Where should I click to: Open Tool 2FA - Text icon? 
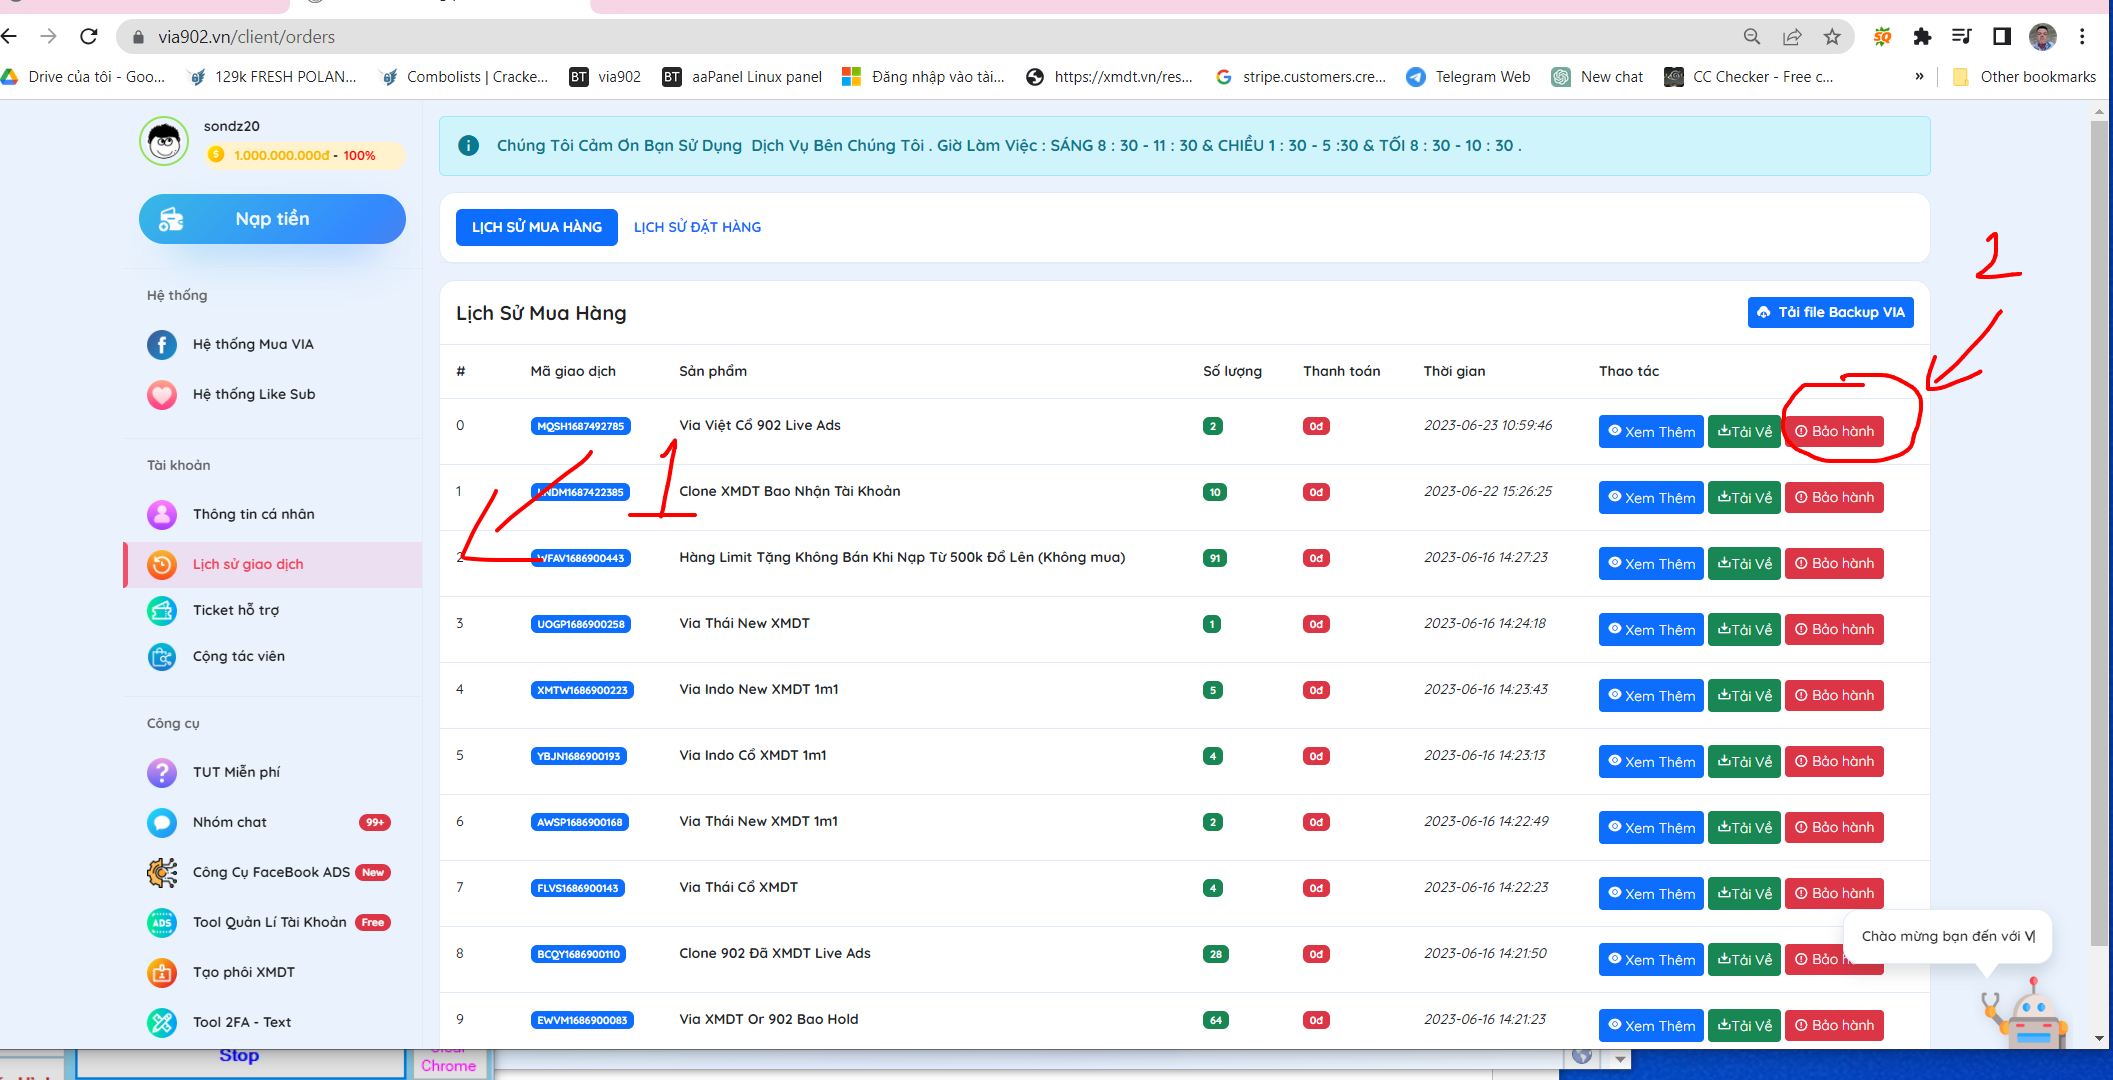point(162,1022)
